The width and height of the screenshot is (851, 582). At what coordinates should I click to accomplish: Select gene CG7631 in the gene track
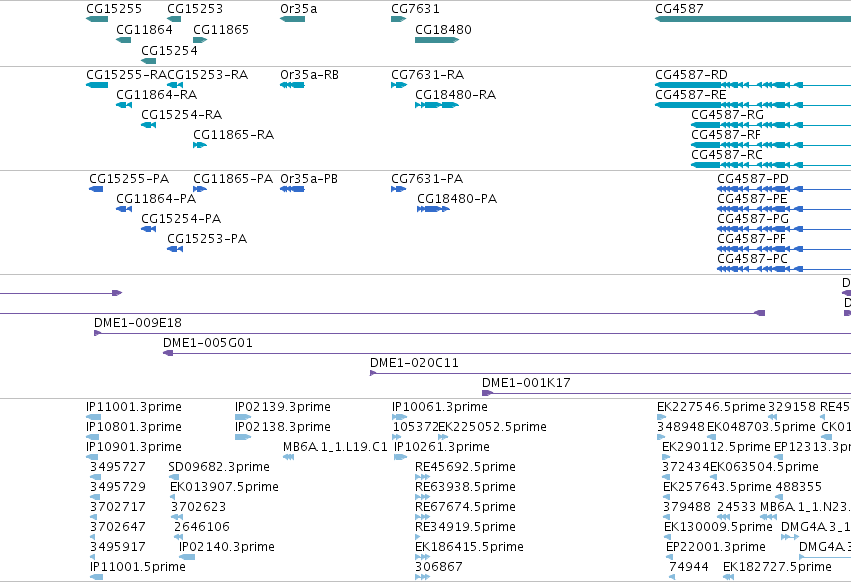tap(398, 19)
